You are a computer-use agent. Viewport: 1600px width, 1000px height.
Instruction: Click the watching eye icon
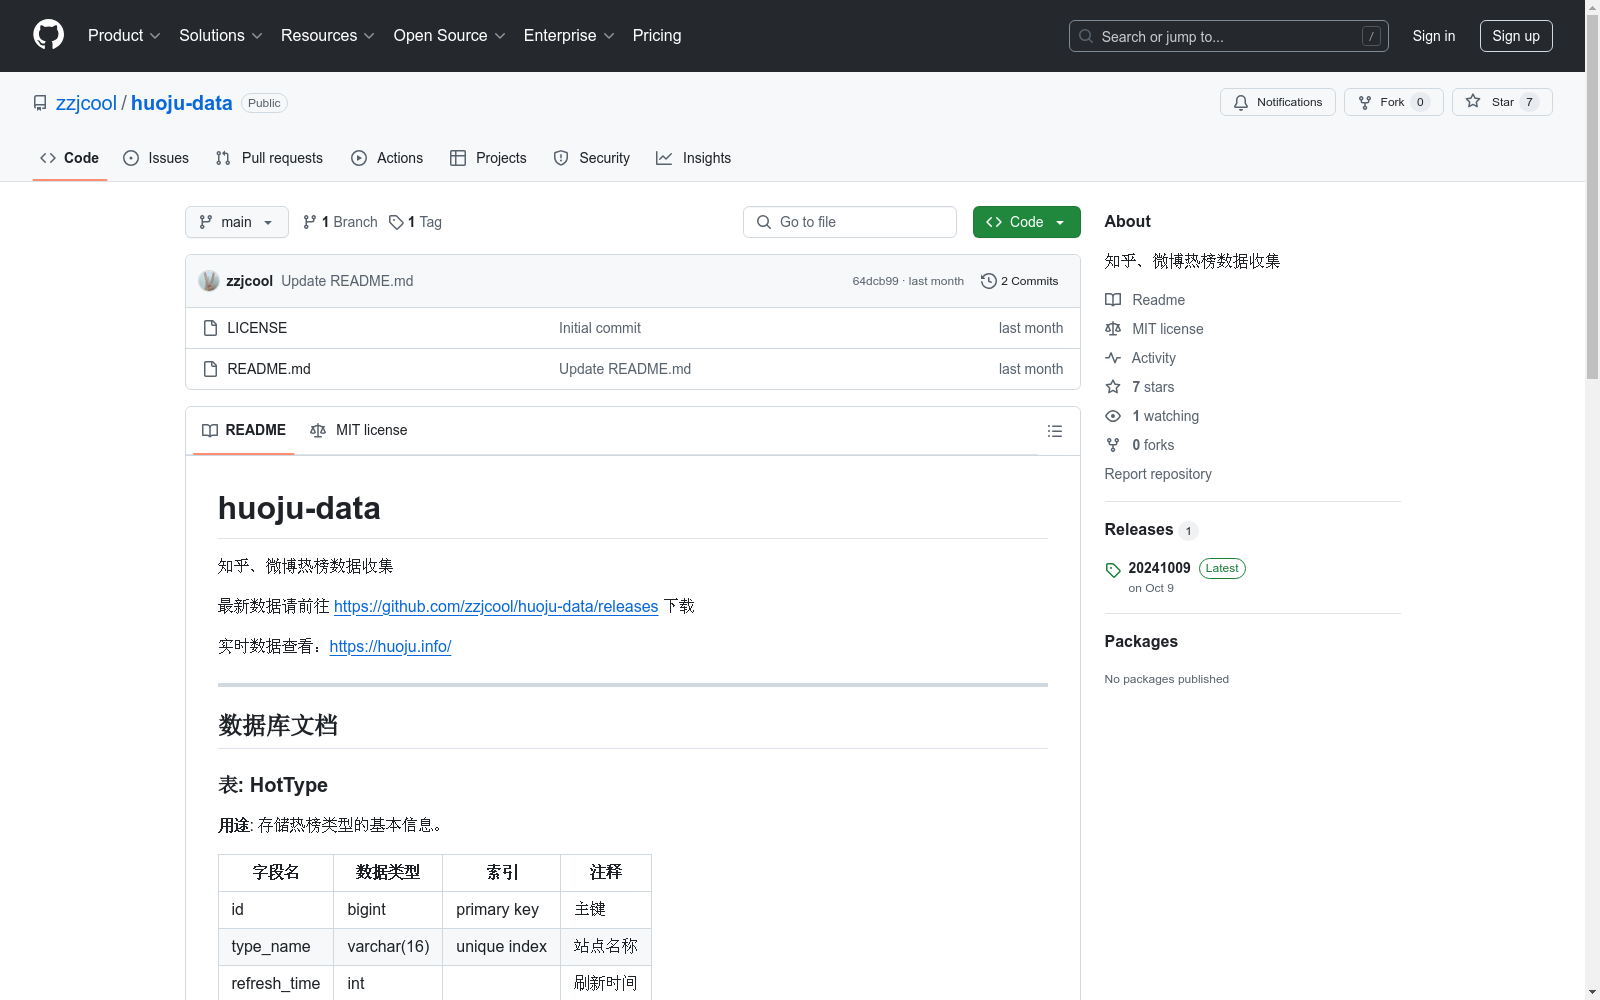1113,416
